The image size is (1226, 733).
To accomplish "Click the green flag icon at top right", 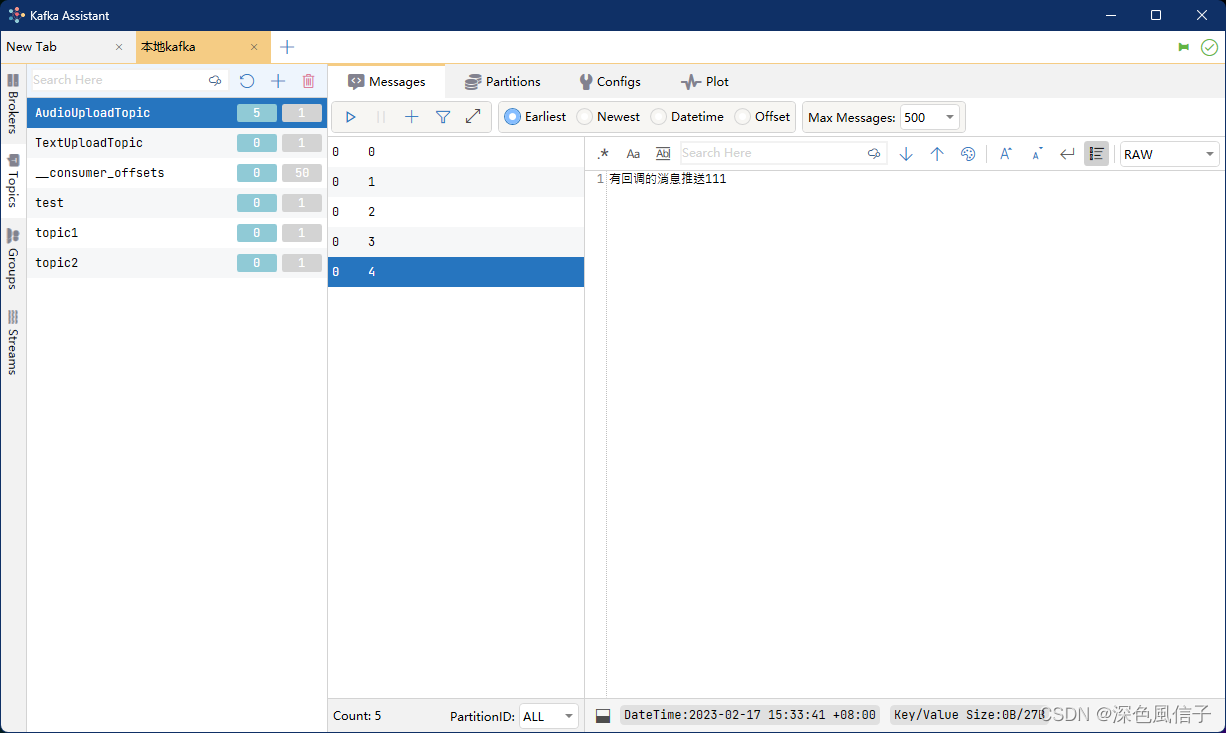I will [x=1184, y=47].
